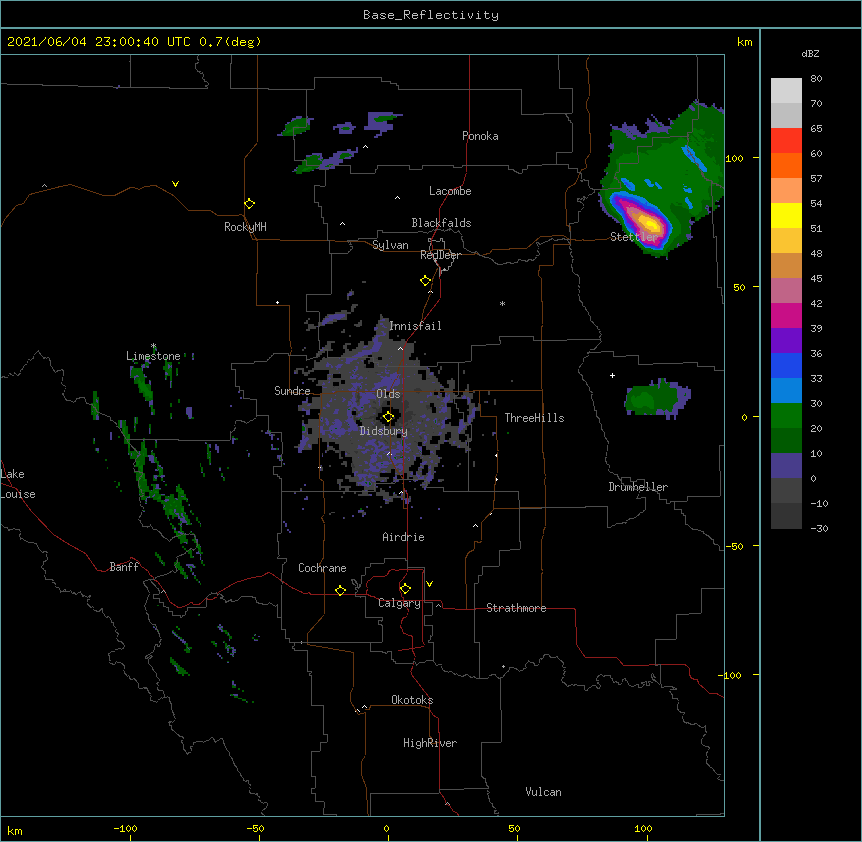The height and width of the screenshot is (842, 862).
Task: Click the Lacombe city label
Action: (x=450, y=191)
